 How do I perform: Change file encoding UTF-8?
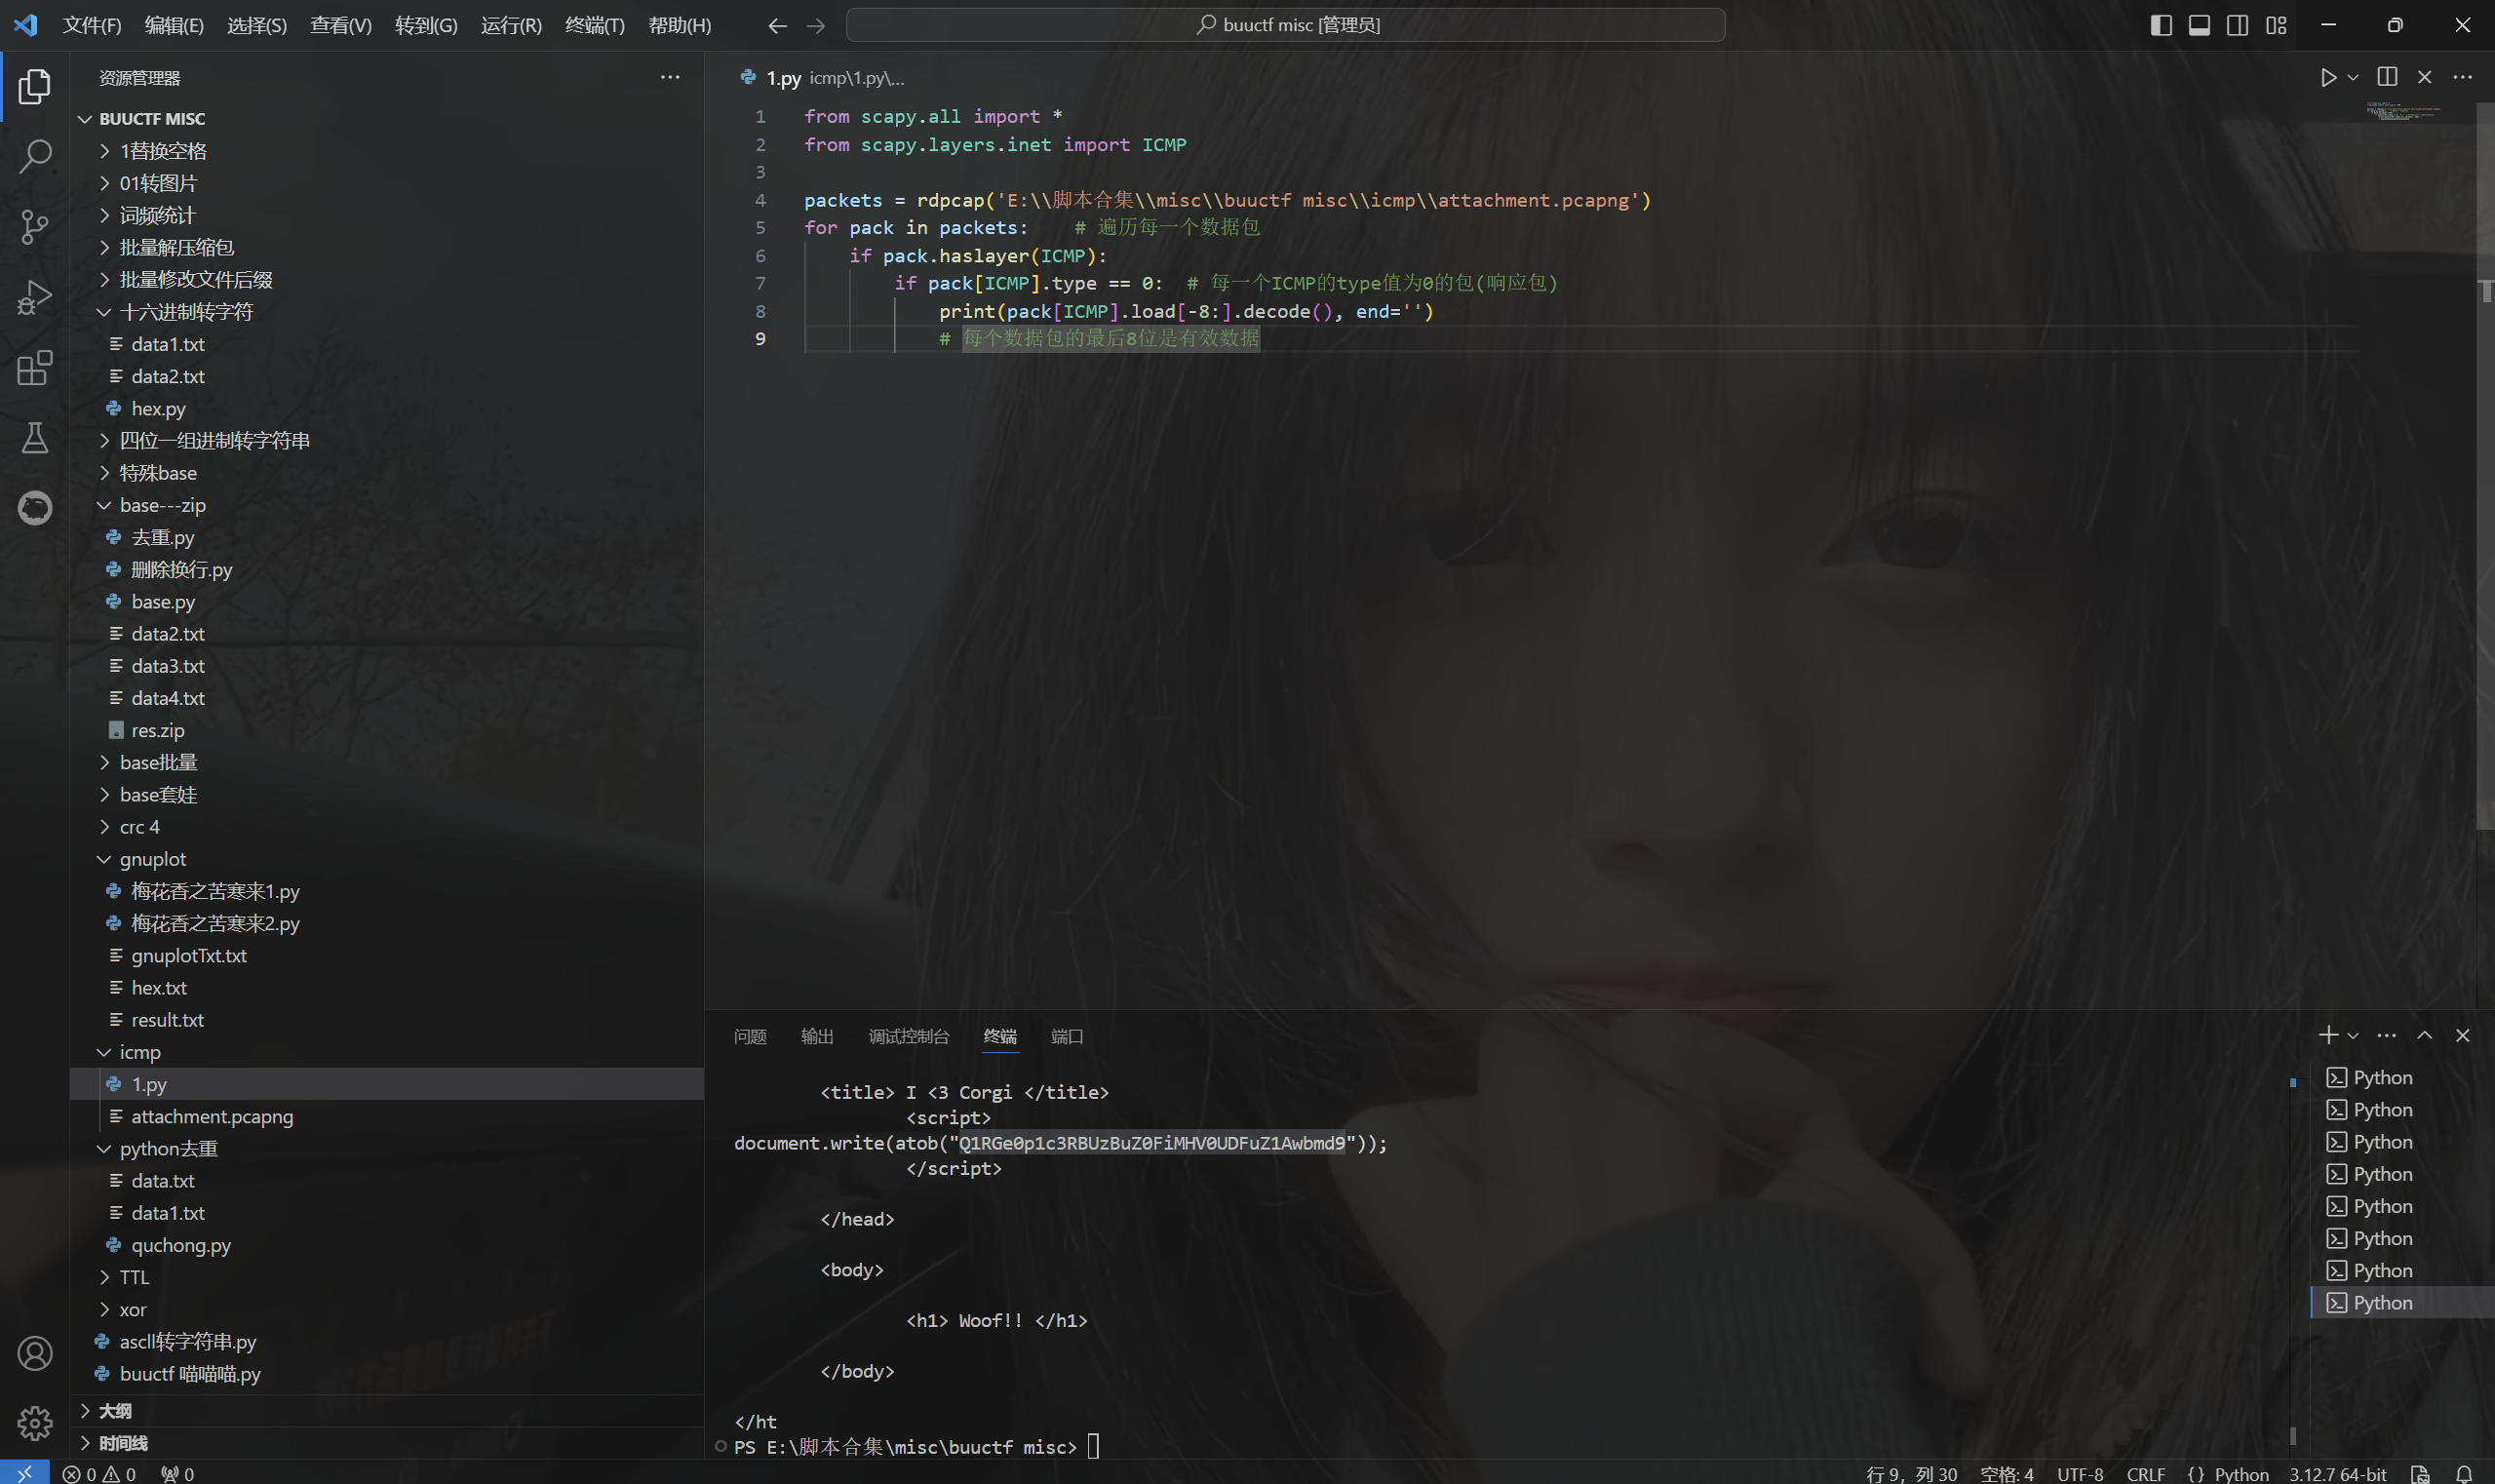tap(2080, 1474)
